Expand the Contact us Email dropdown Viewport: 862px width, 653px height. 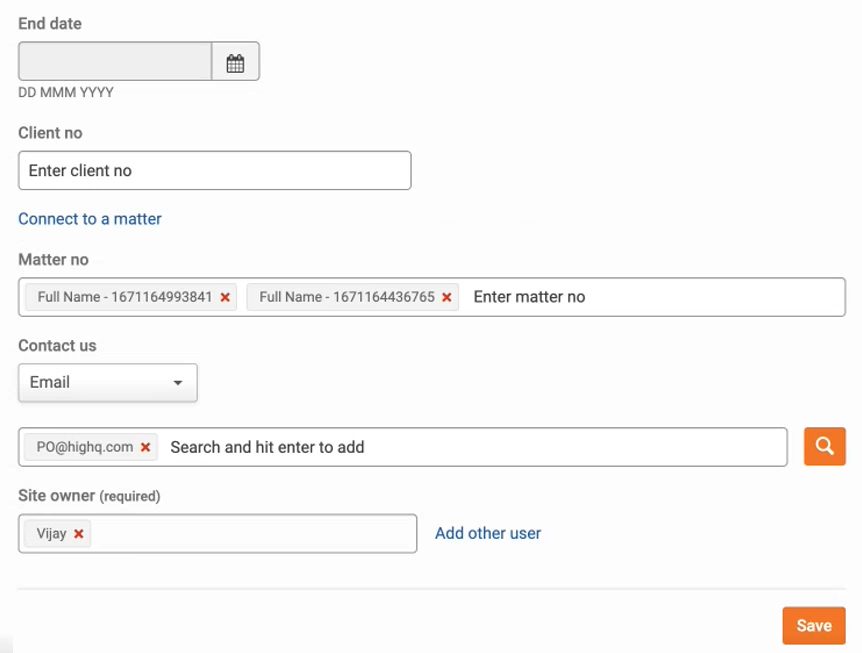pyautogui.click(x=108, y=383)
